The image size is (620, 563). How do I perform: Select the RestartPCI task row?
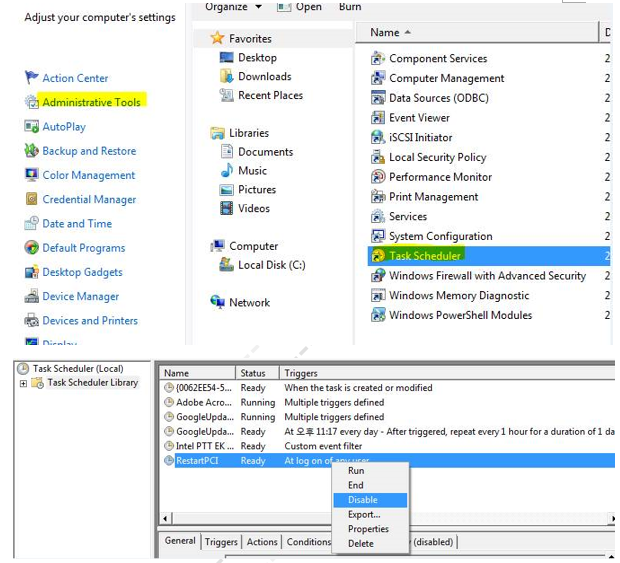[200, 461]
